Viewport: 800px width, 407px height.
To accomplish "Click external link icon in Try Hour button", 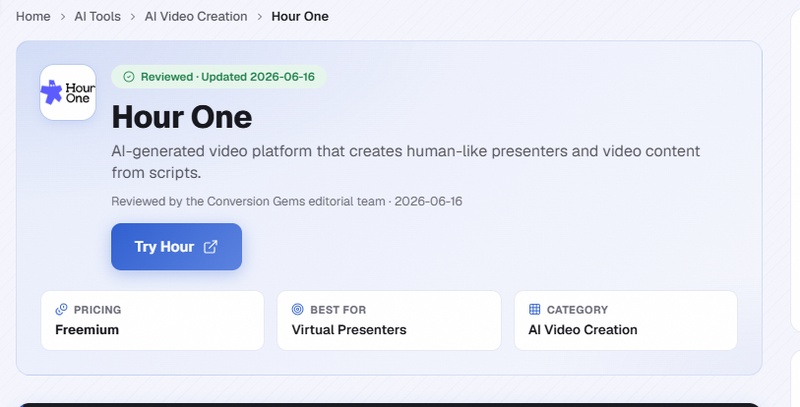I will [x=211, y=247].
